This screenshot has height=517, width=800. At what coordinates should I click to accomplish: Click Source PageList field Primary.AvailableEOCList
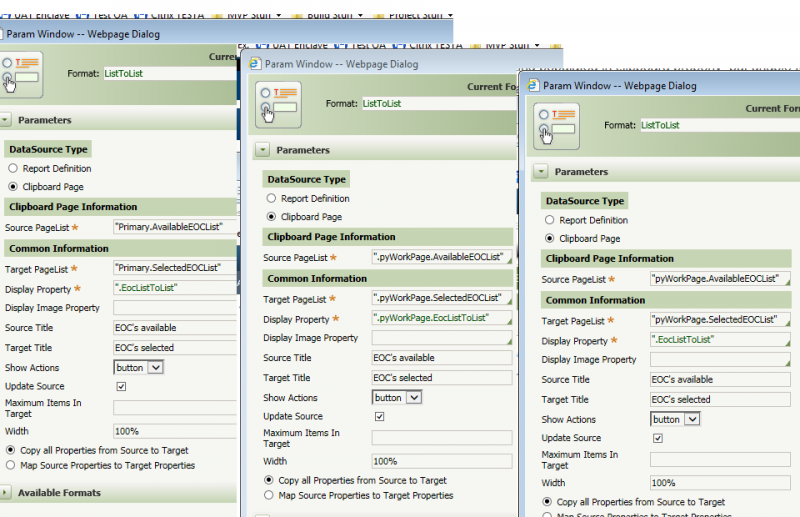click(175, 227)
